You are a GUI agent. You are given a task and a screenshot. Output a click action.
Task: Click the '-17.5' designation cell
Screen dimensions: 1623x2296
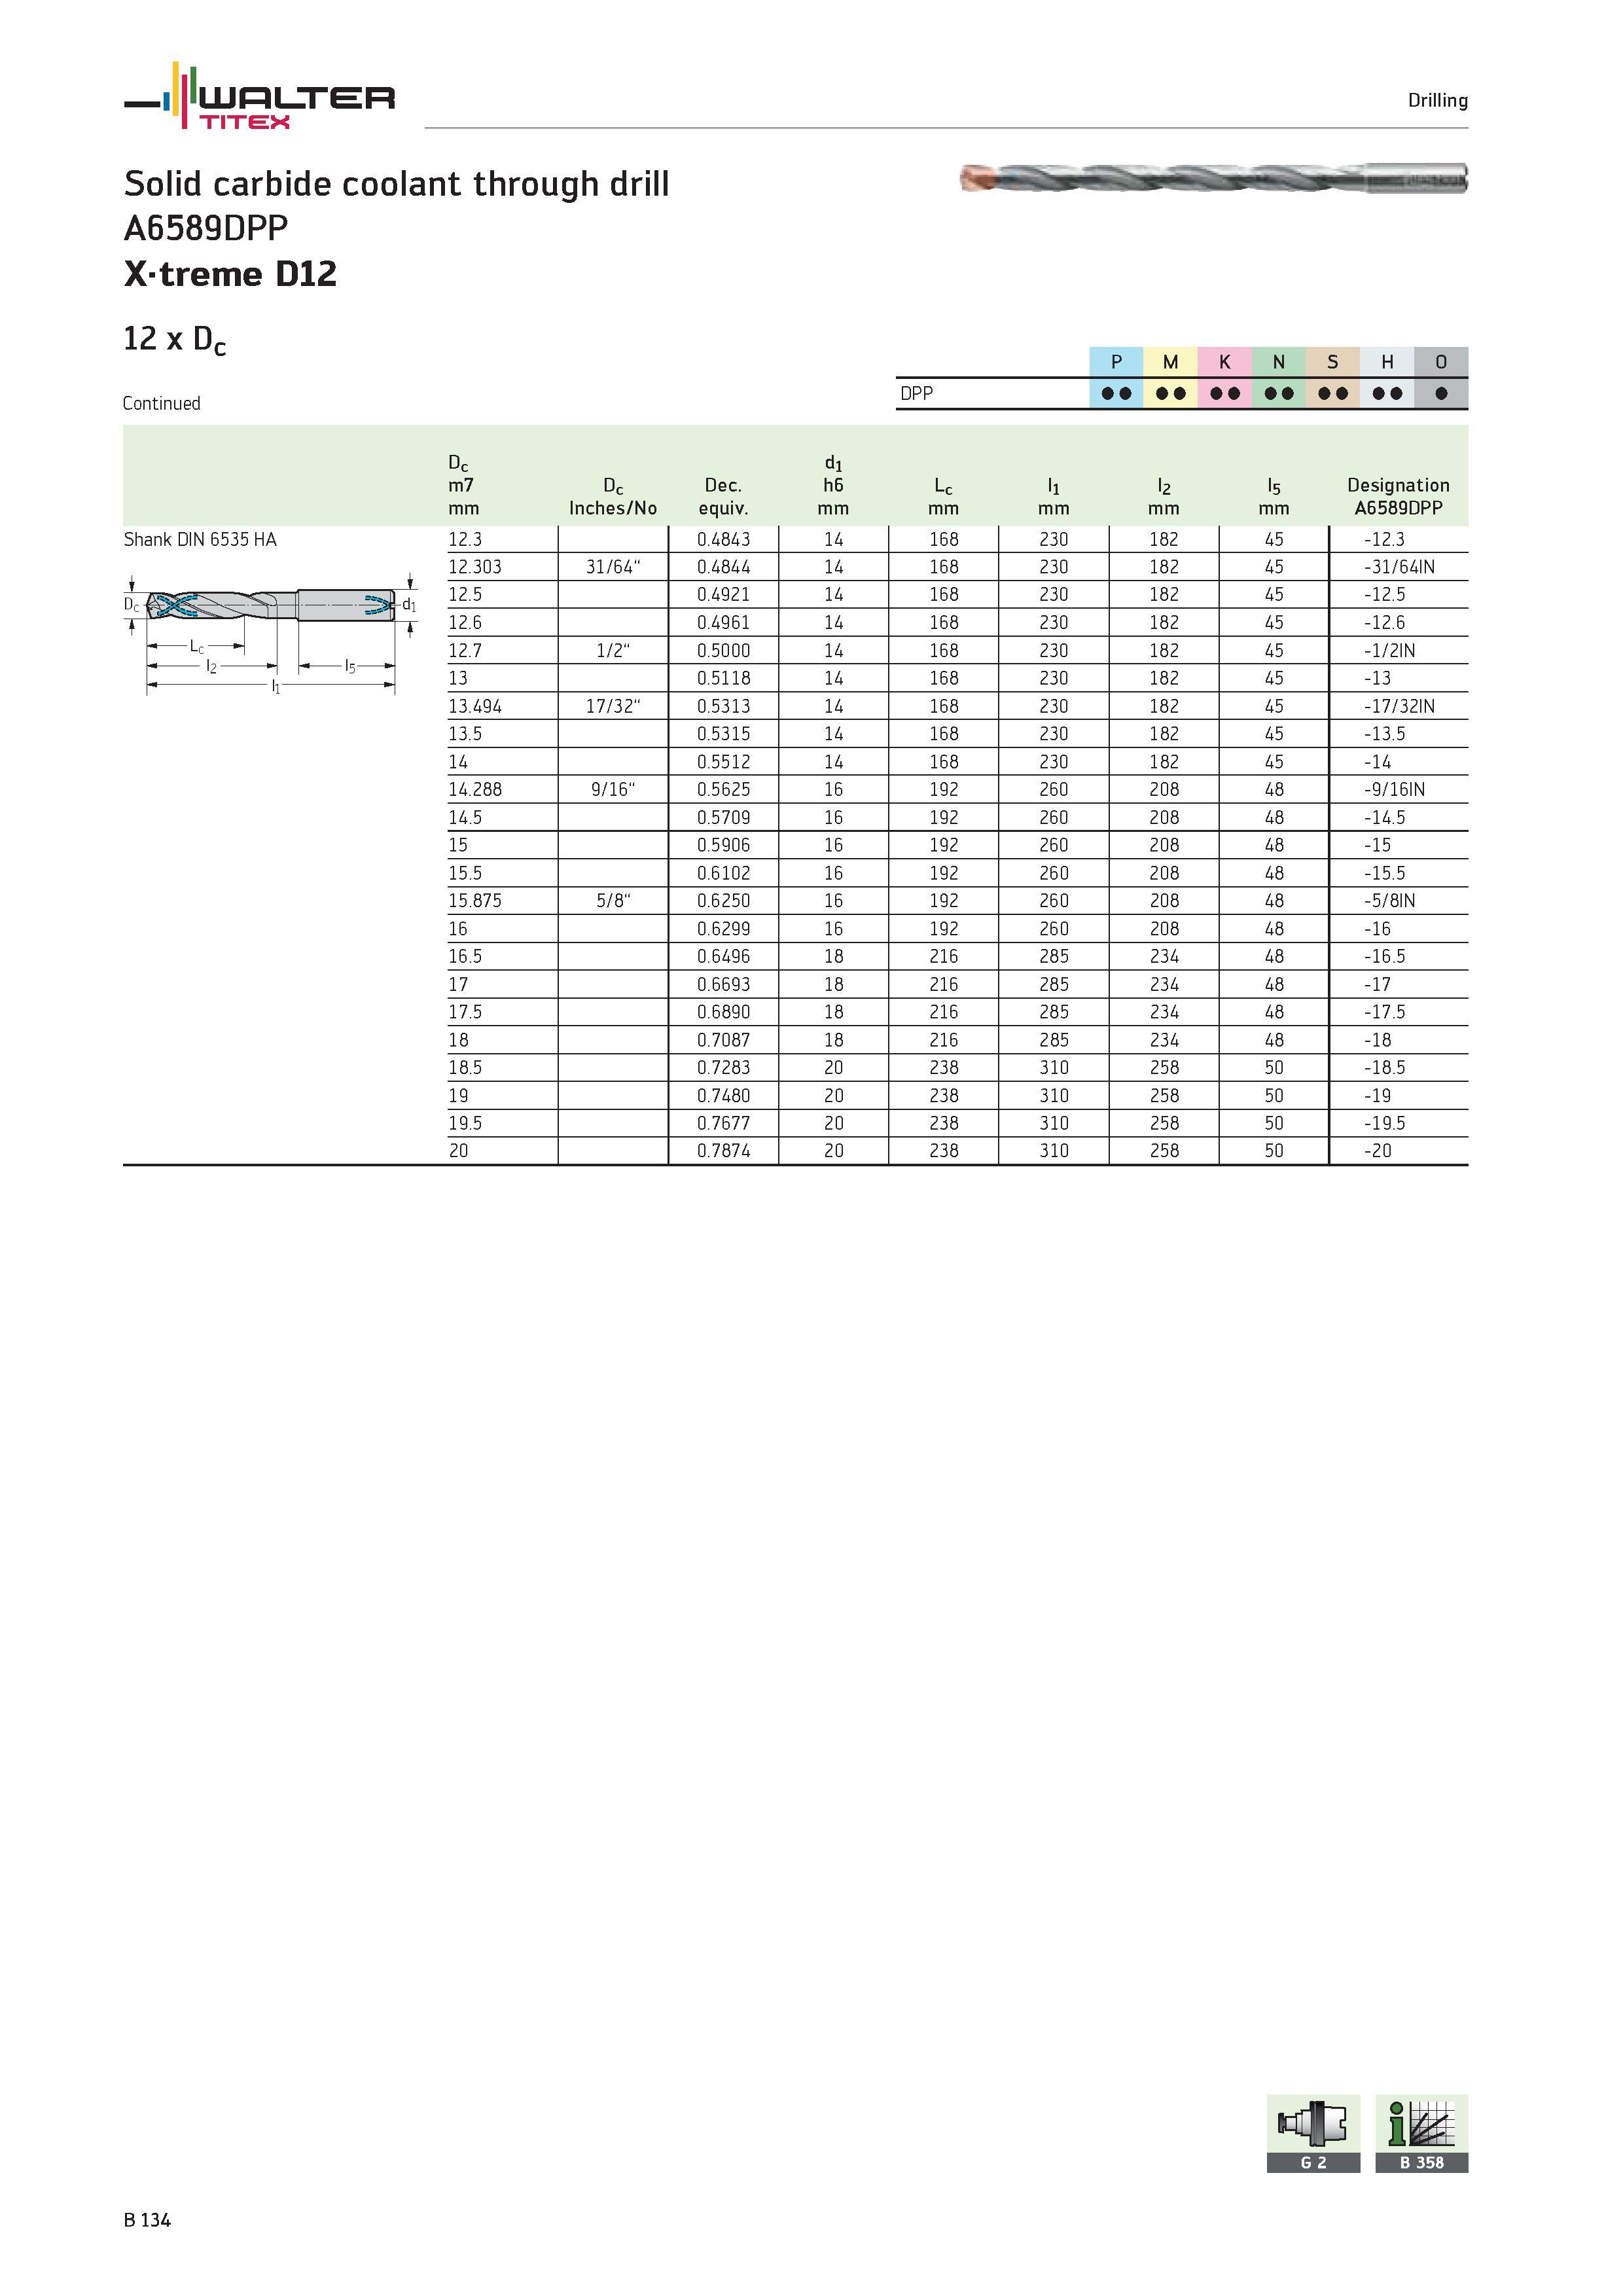pyautogui.click(x=1384, y=1012)
